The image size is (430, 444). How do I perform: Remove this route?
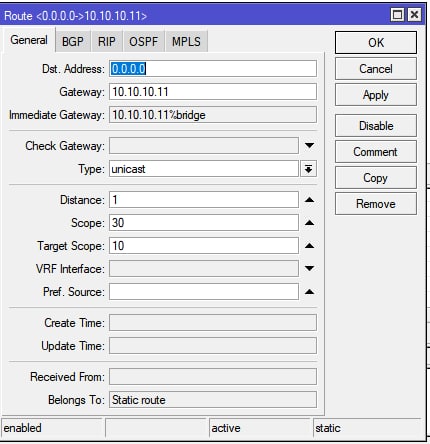[x=376, y=204]
